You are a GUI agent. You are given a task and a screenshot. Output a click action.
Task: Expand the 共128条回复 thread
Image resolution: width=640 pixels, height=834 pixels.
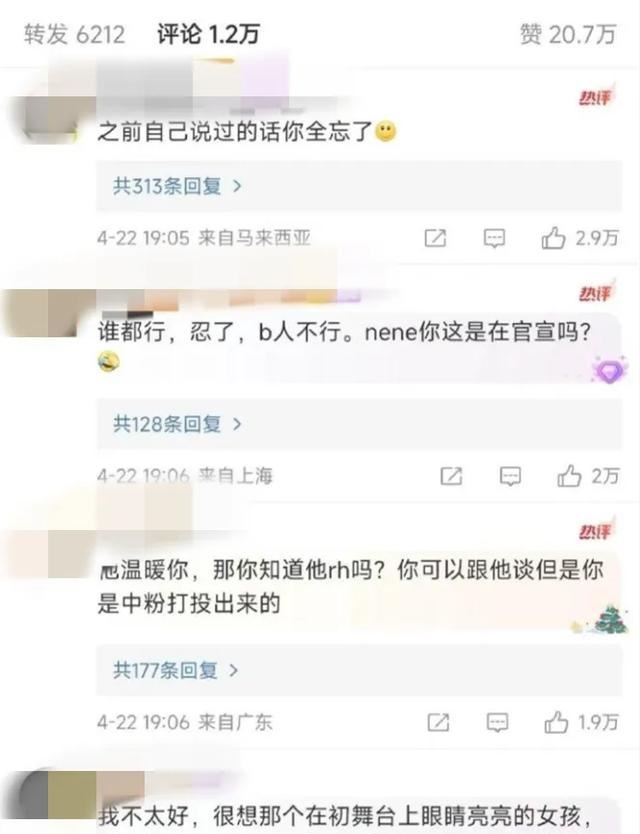click(x=359, y=424)
